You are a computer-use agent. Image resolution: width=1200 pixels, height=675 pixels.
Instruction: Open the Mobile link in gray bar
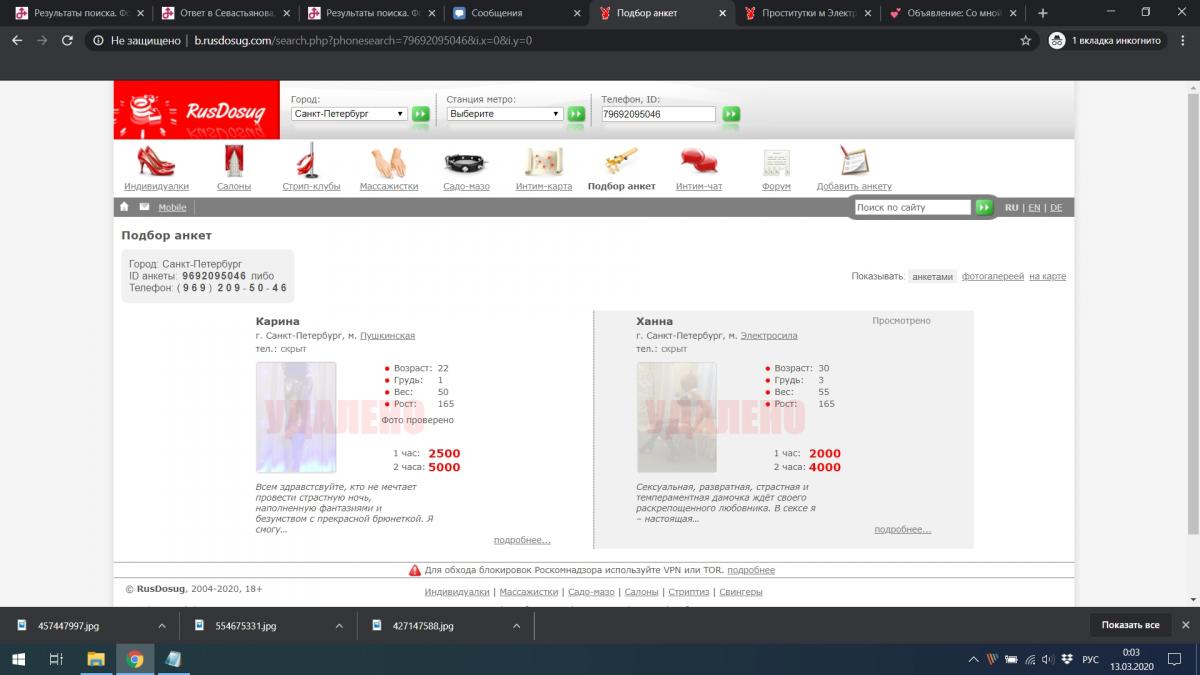coord(172,208)
